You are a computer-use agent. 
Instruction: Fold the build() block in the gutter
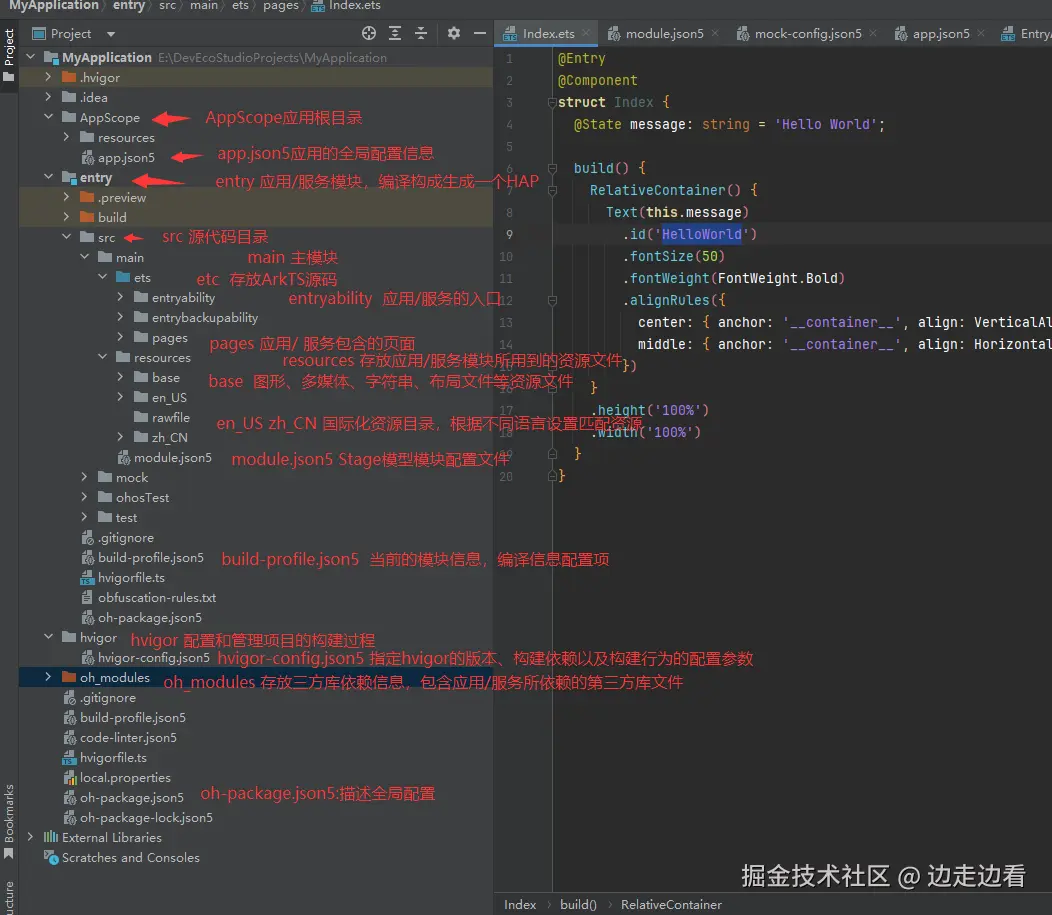pos(552,168)
